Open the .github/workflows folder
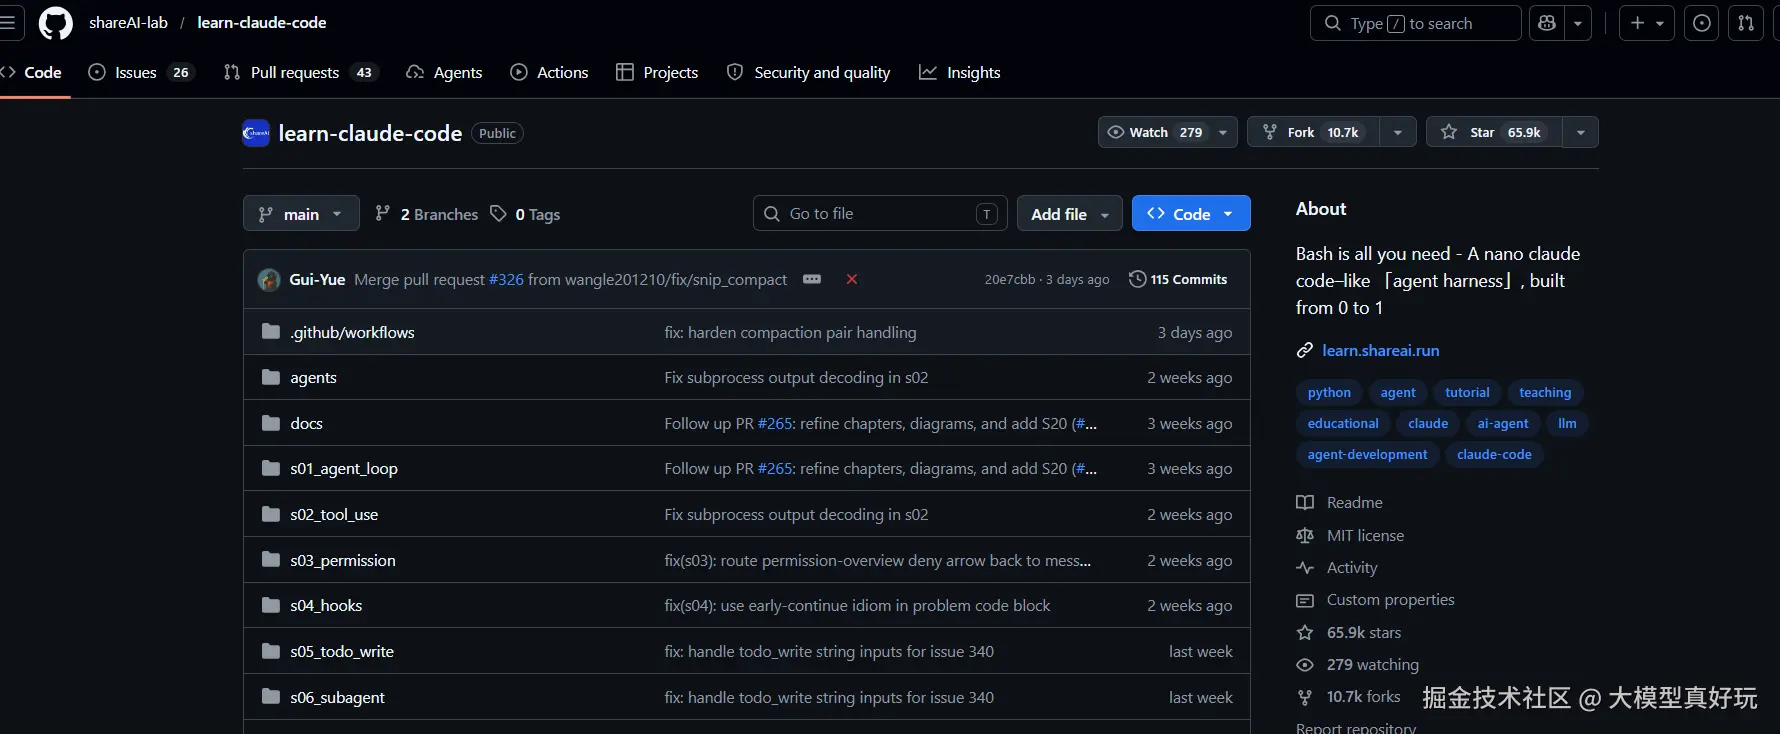1780x734 pixels. pyautogui.click(x=352, y=333)
